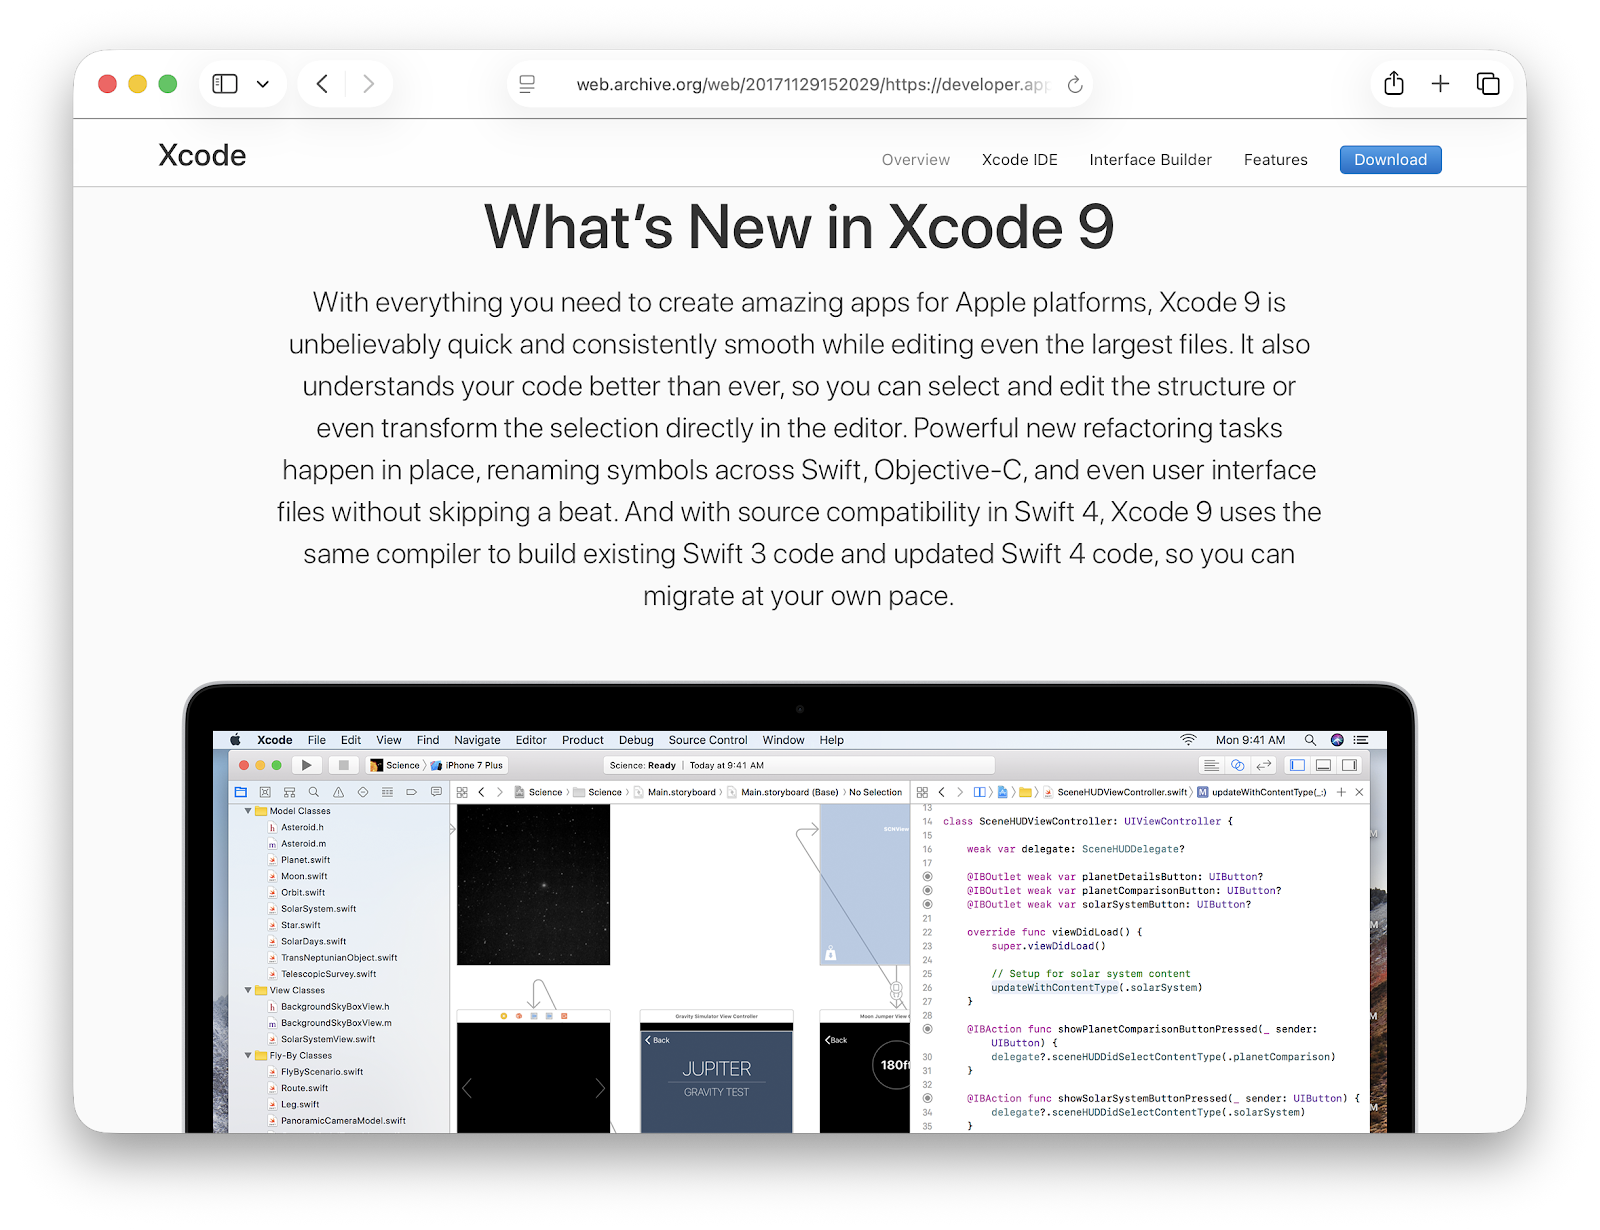The height and width of the screenshot is (1230, 1600).
Task: Open the storyboard editor related-items grid icon
Action: (462, 792)
